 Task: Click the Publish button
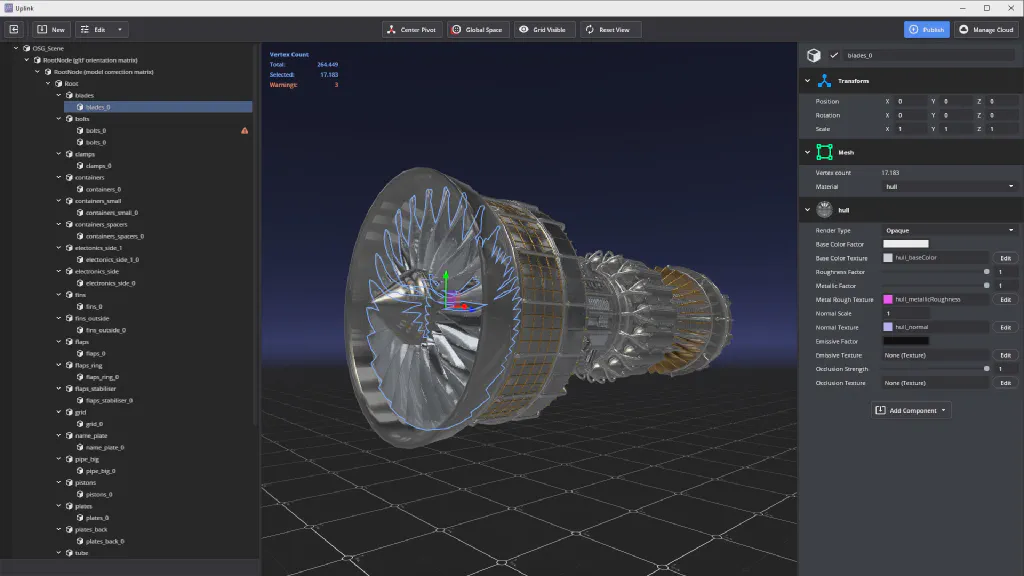point(926,30)
